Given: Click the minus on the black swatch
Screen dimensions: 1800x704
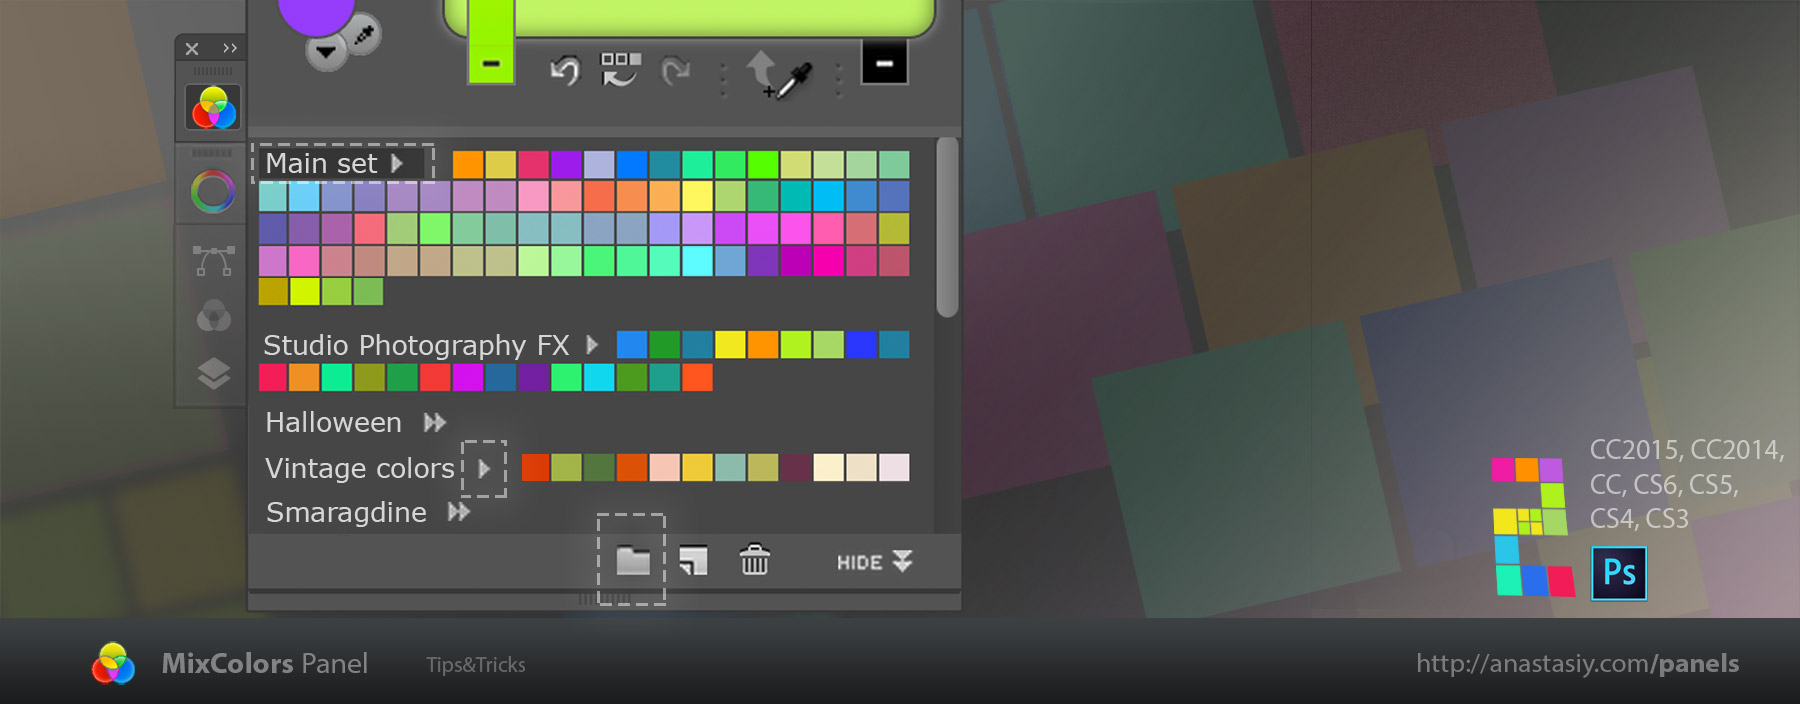Looking at the screenshot, I should click(x=884, y=63).
